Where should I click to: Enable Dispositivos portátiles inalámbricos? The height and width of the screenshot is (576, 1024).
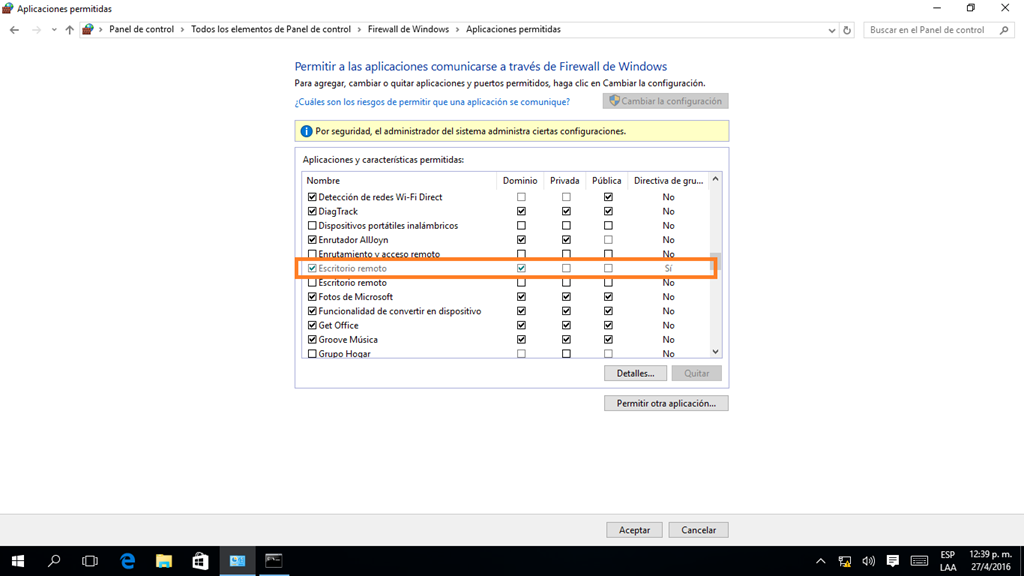click(312, 225)
